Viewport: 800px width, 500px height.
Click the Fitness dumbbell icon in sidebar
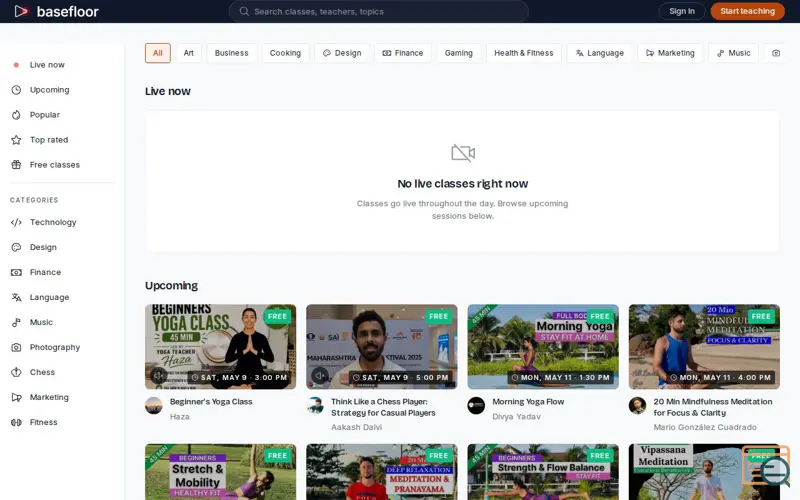click(x=16, y=422)
